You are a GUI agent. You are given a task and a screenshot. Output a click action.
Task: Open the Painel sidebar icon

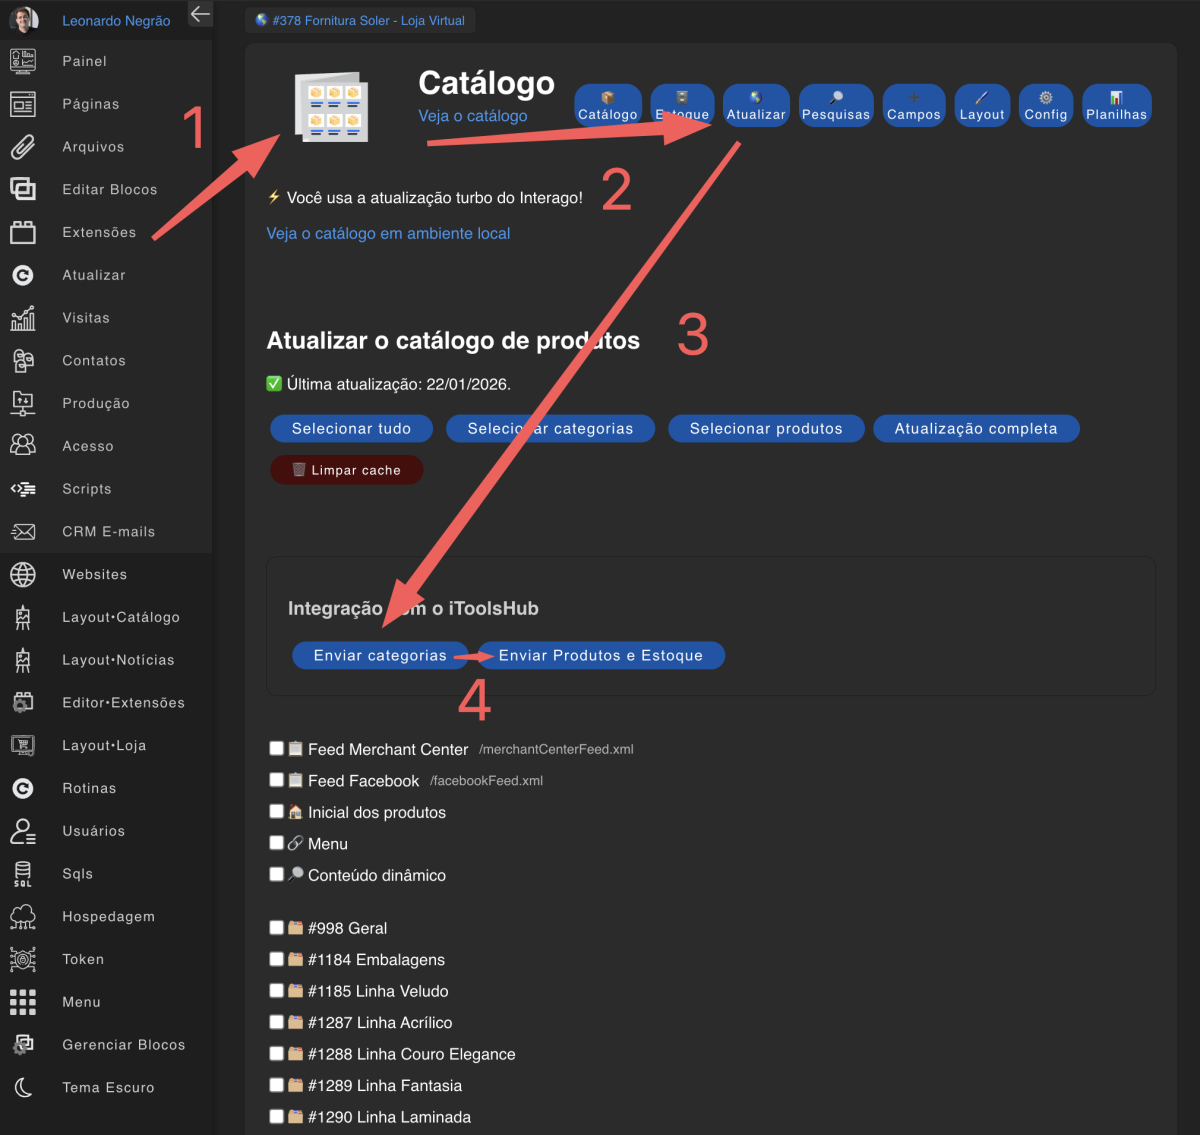(23, 61)
